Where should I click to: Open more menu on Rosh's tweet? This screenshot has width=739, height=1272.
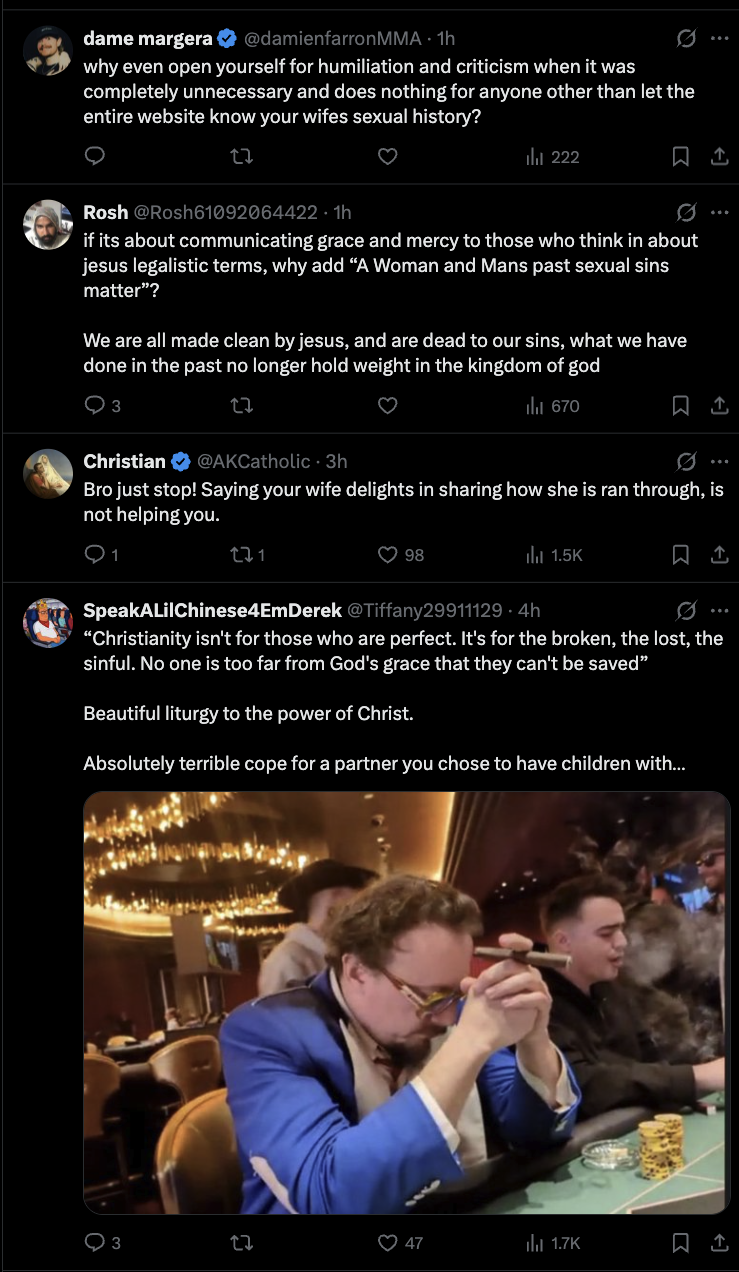719,212
